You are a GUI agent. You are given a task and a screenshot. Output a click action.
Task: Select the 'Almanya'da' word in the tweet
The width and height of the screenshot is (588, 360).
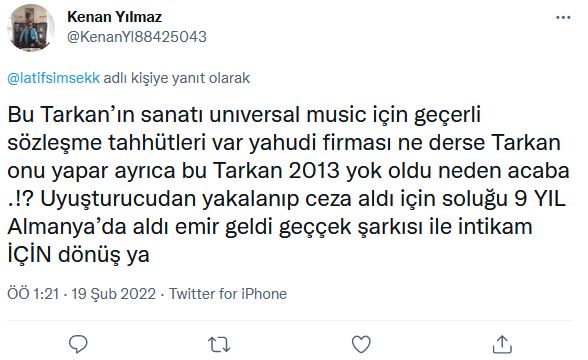point(66,227)
